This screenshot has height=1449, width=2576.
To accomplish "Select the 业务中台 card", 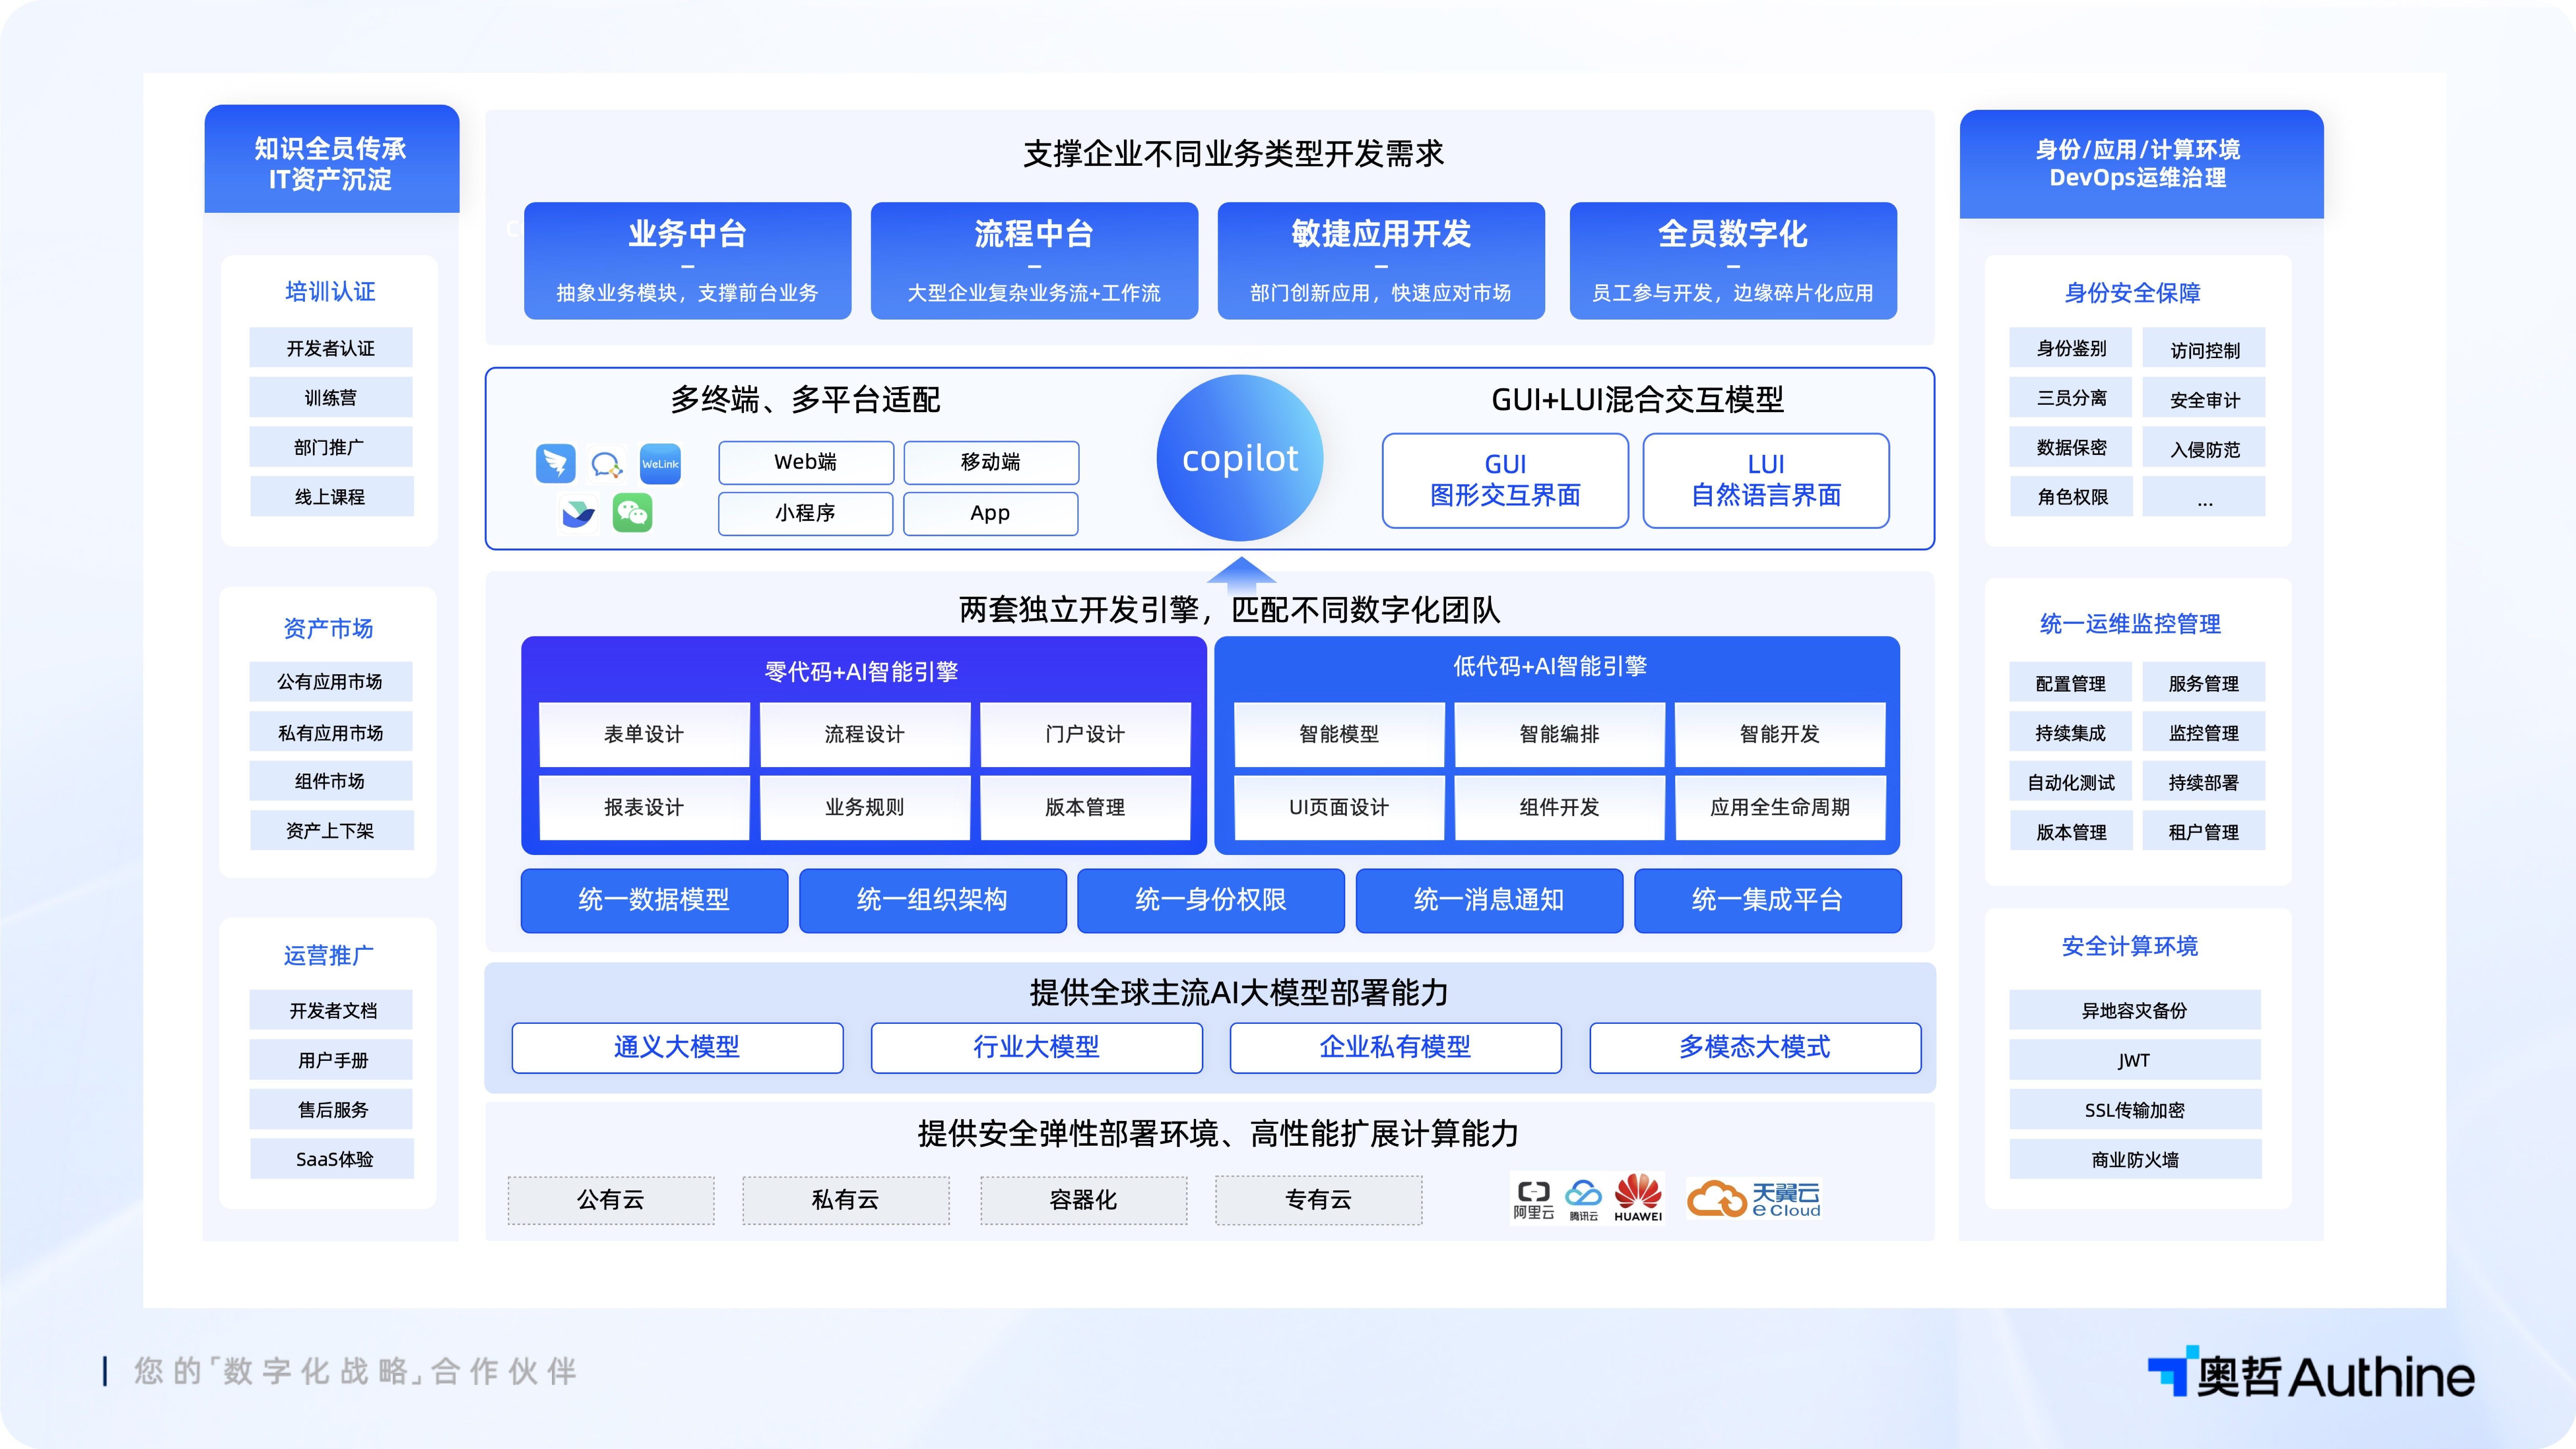I will pyautogui.click(x=687, y=261).
